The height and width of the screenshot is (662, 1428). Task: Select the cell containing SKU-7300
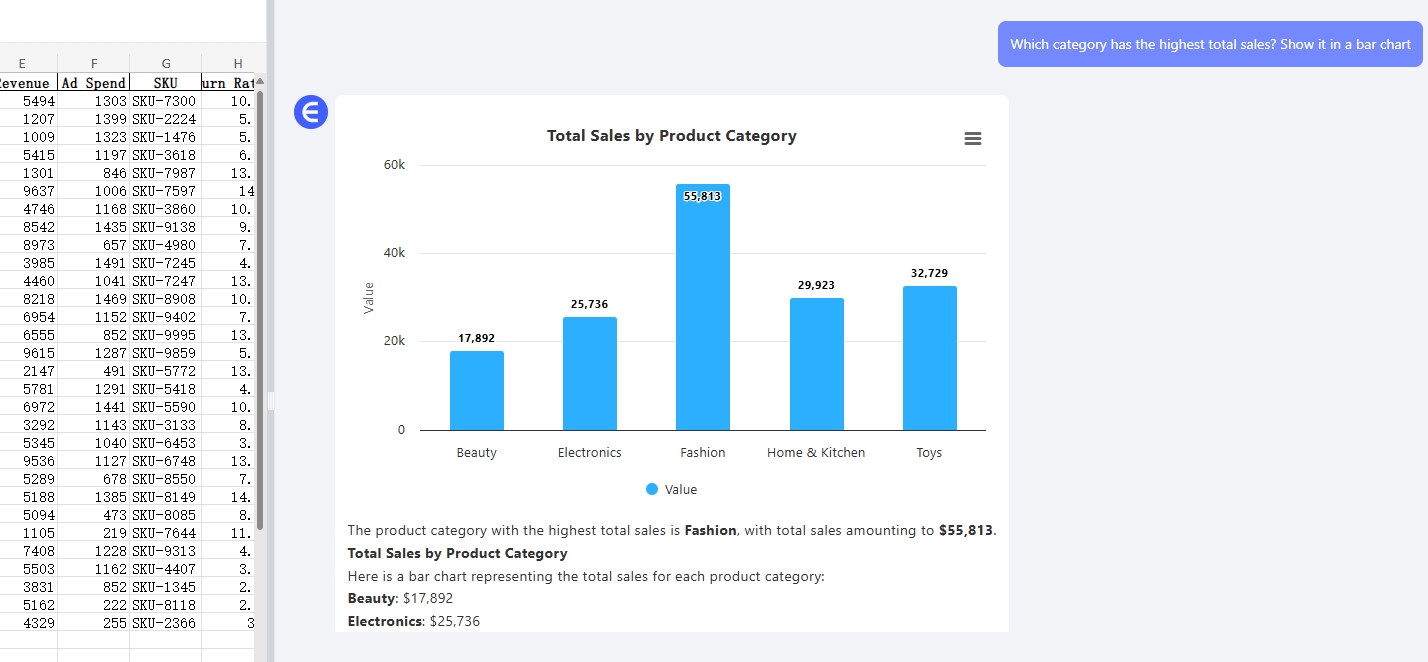coord(165,101)
